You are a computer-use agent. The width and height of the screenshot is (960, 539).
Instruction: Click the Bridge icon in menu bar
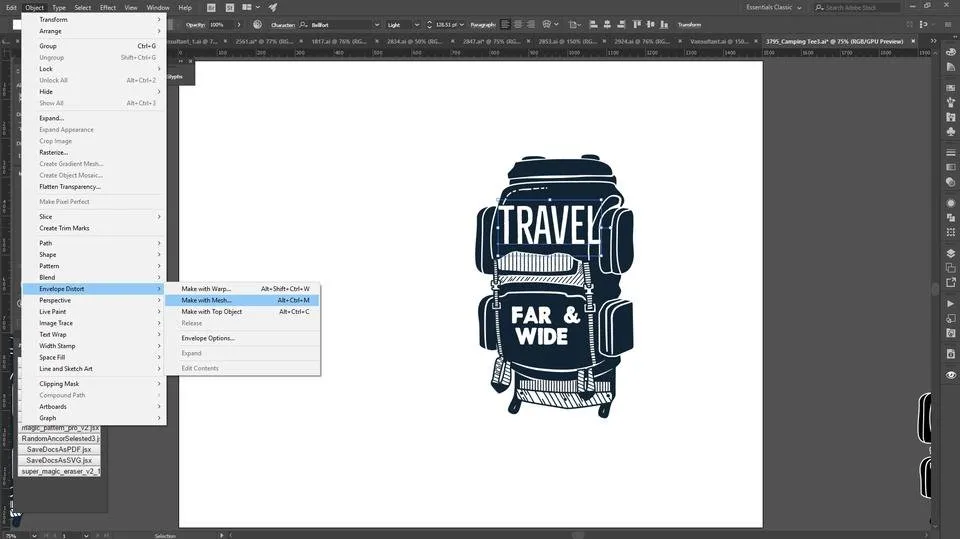(x=211, y=7)
